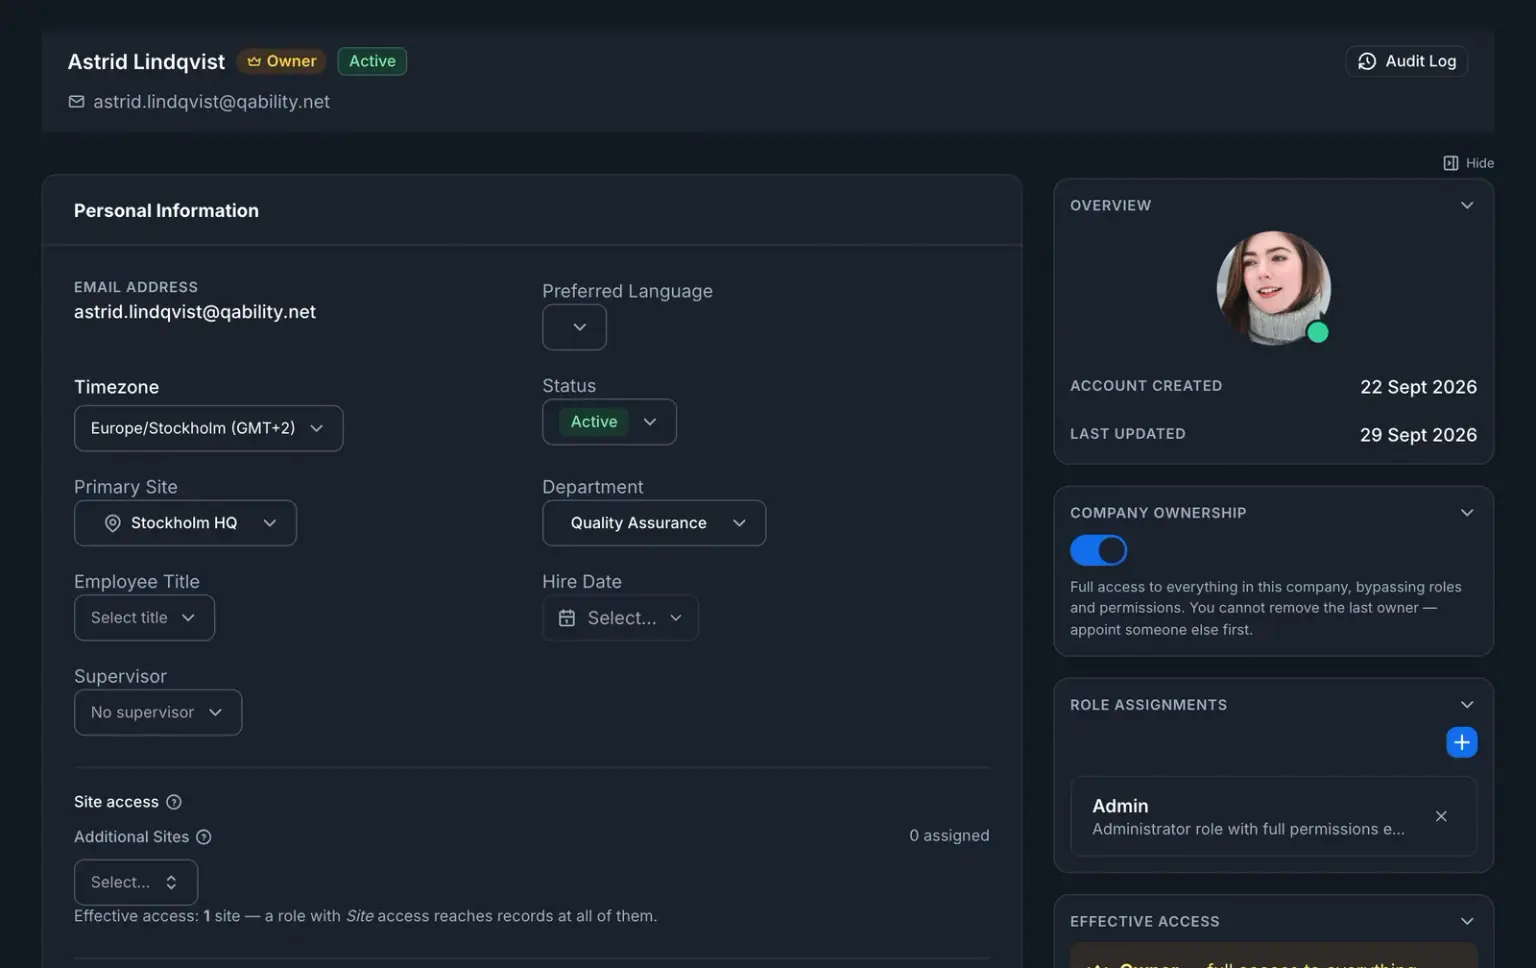Viewport: 1536px width, 968px height.
Task: Click the Personal Information heading
Action: (x=166, y=211)
